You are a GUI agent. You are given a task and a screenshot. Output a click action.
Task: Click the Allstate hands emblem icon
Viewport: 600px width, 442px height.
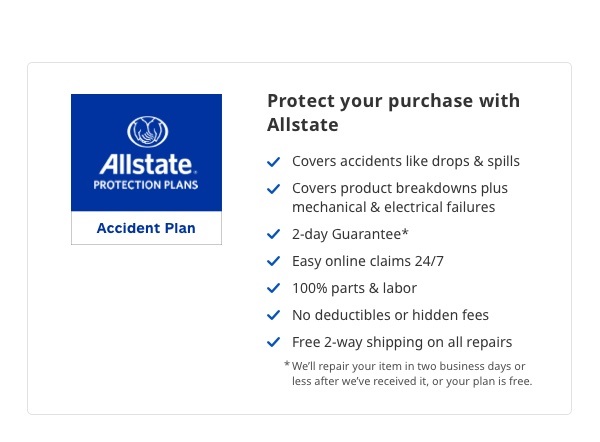[146, 132]
